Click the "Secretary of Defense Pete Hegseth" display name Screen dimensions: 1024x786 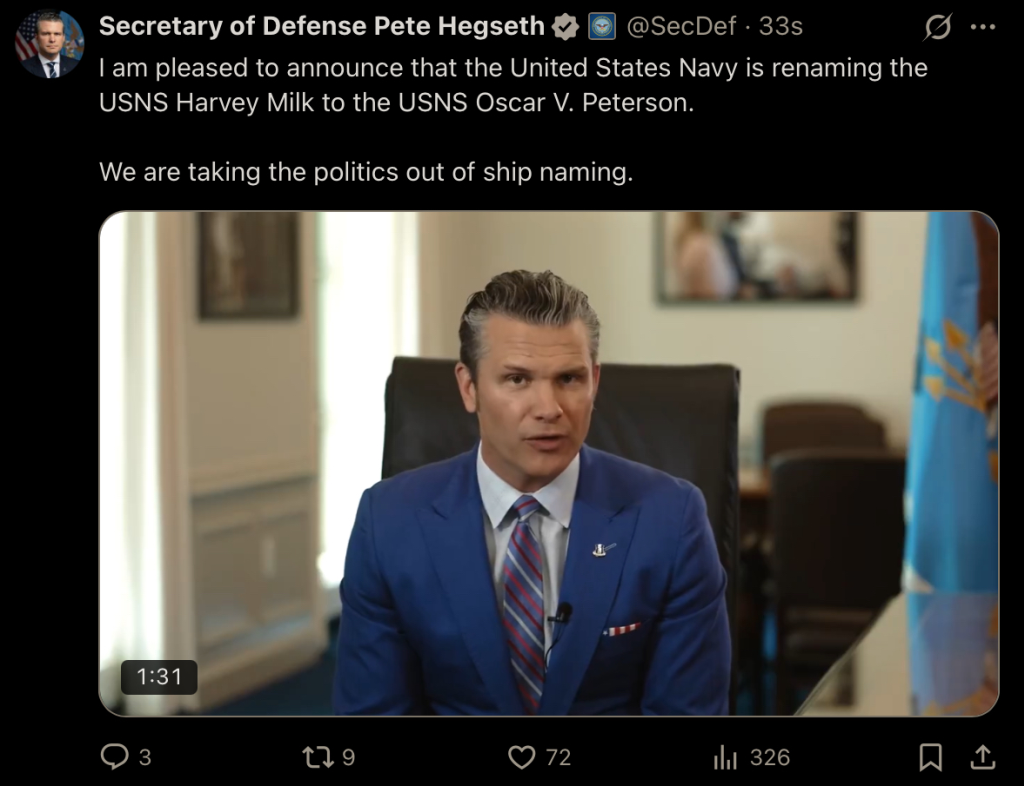coord(322,27)
